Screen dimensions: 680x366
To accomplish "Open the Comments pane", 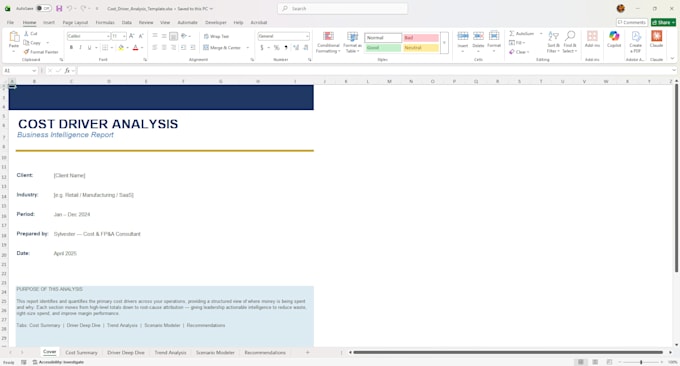I will click(x=632, y=22).
